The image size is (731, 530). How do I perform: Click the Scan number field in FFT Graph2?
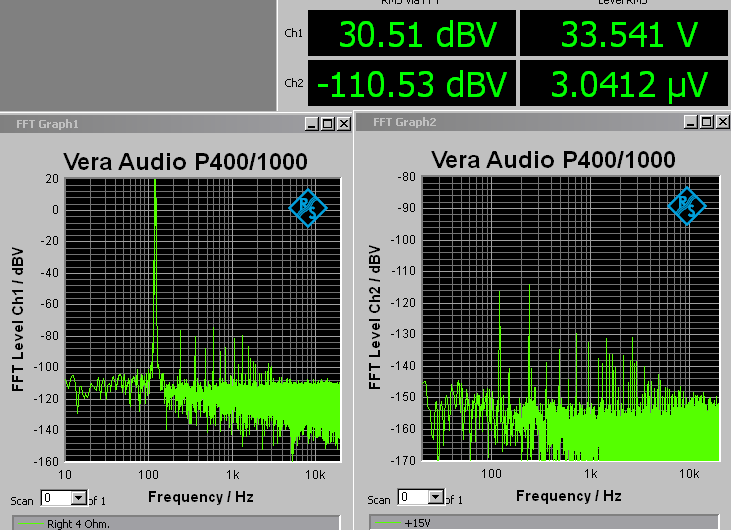414,497
